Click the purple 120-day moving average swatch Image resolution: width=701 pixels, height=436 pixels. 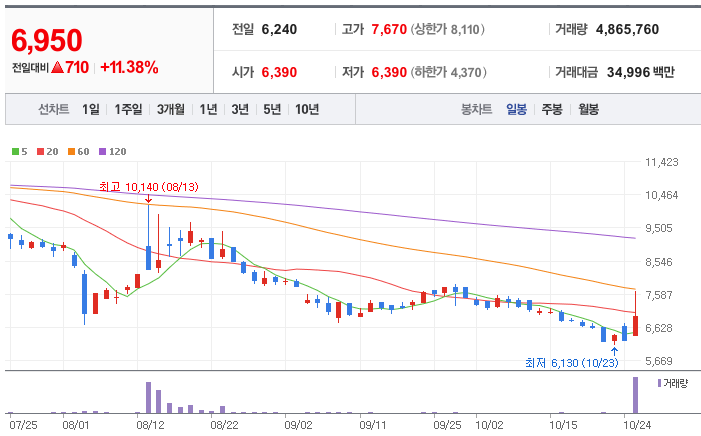[102, 152]
